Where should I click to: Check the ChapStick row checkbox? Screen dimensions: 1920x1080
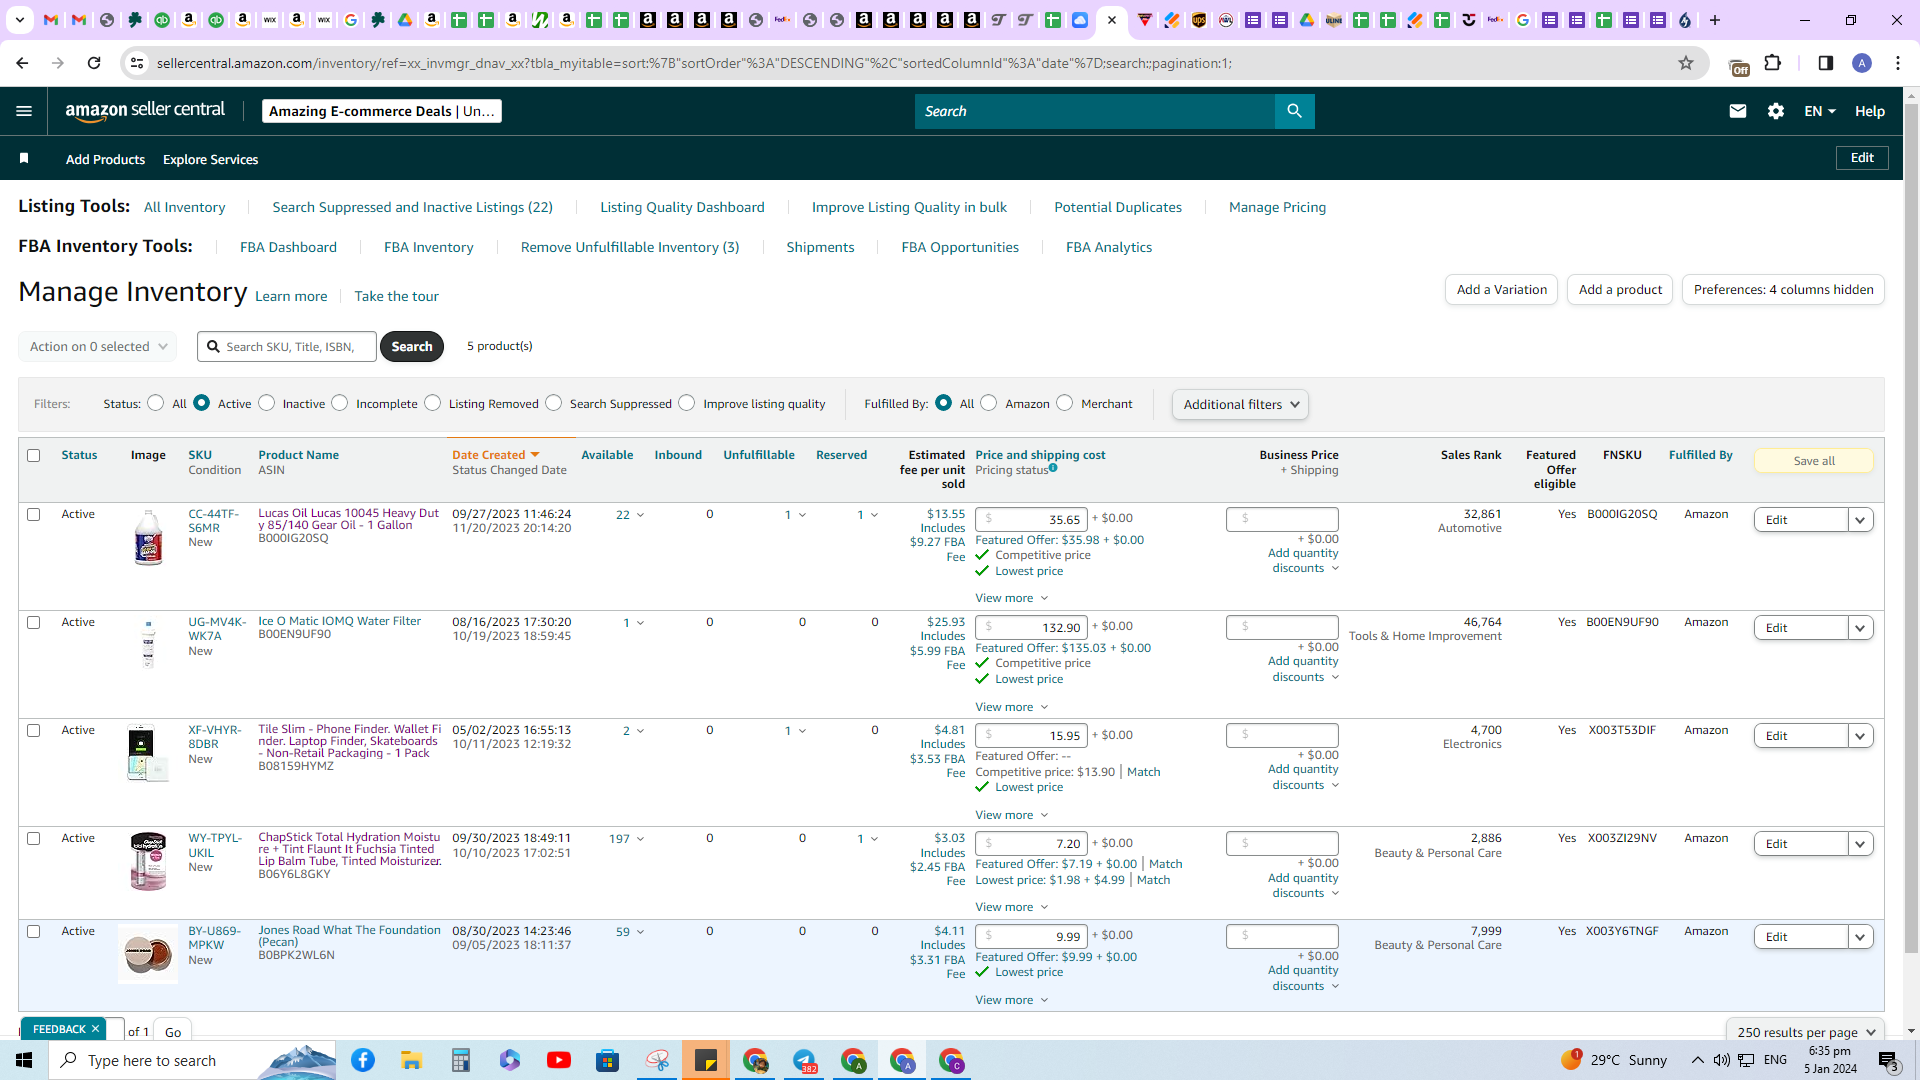[x=33, y=838]
